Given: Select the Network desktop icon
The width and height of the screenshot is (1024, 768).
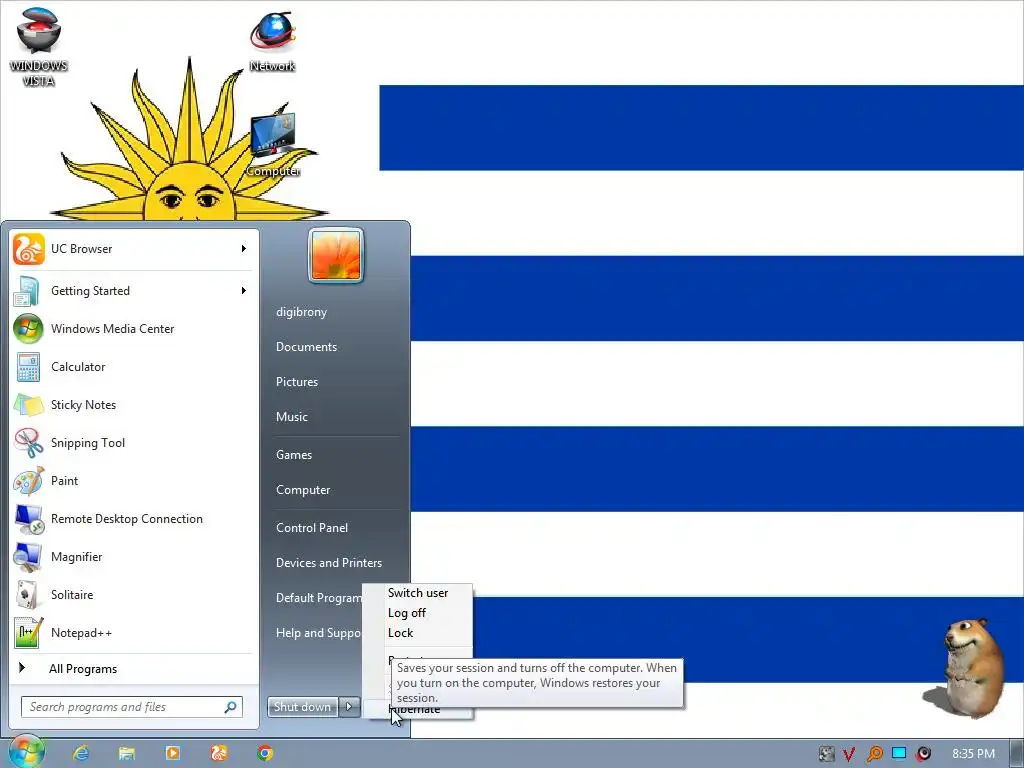Looking at the screenshot, I should (272, 40).
